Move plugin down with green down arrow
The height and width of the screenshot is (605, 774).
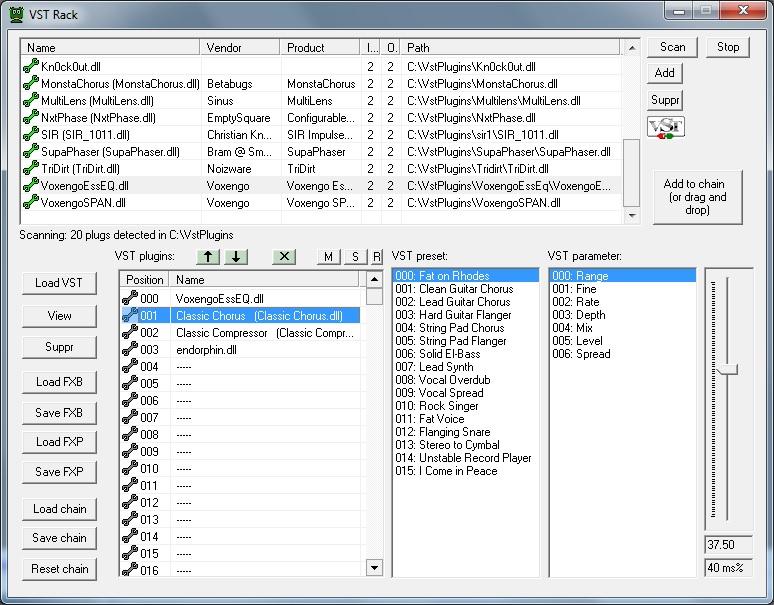point(236,257)
